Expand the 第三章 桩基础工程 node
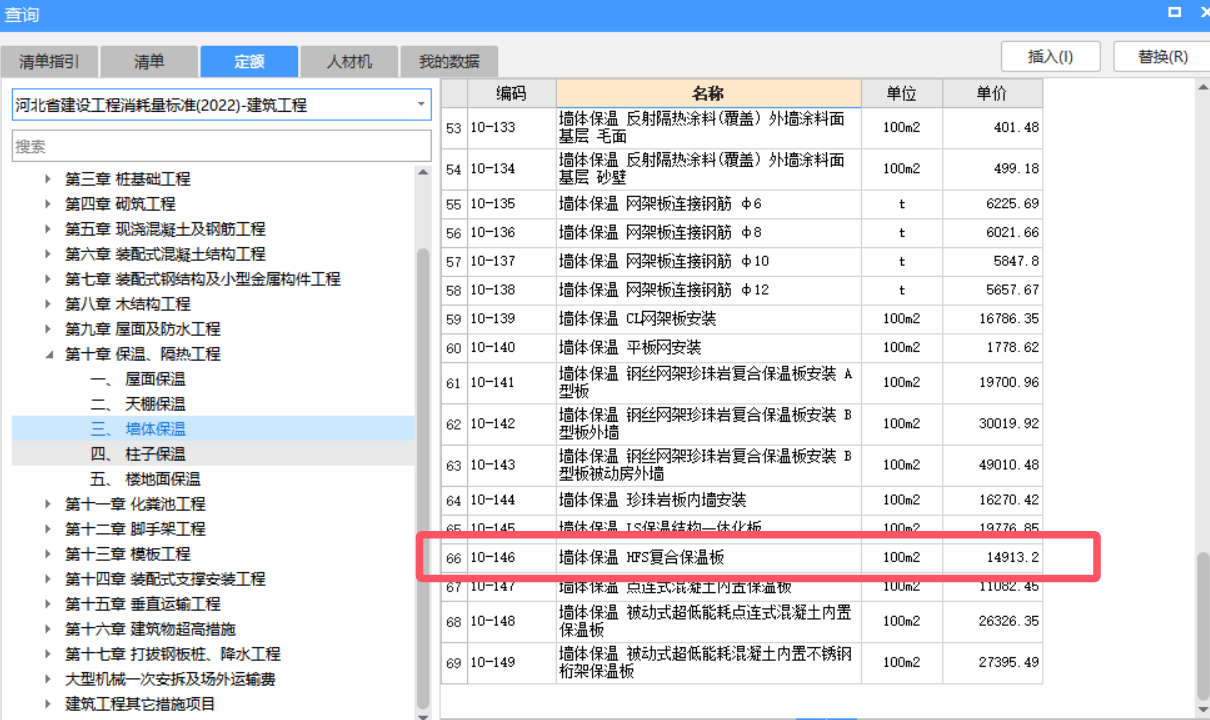 click(48, 179)
